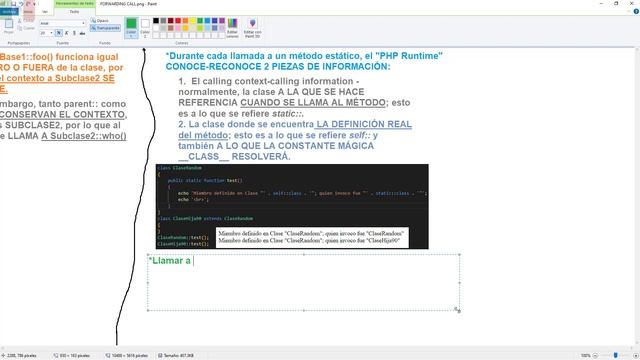Click the zoom level slider thumb
This screenshot has width=640, height=360.
[x=616, y=356]
